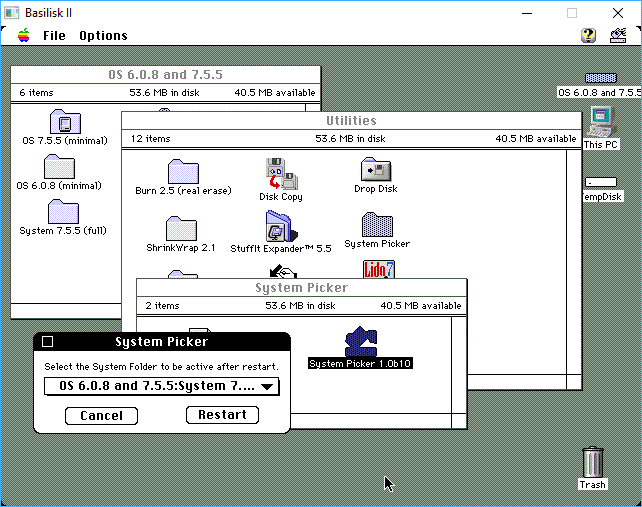642x507 pixels.
Task: Click the Basilisk II app icon in title bar
Action: coord(11,13)
